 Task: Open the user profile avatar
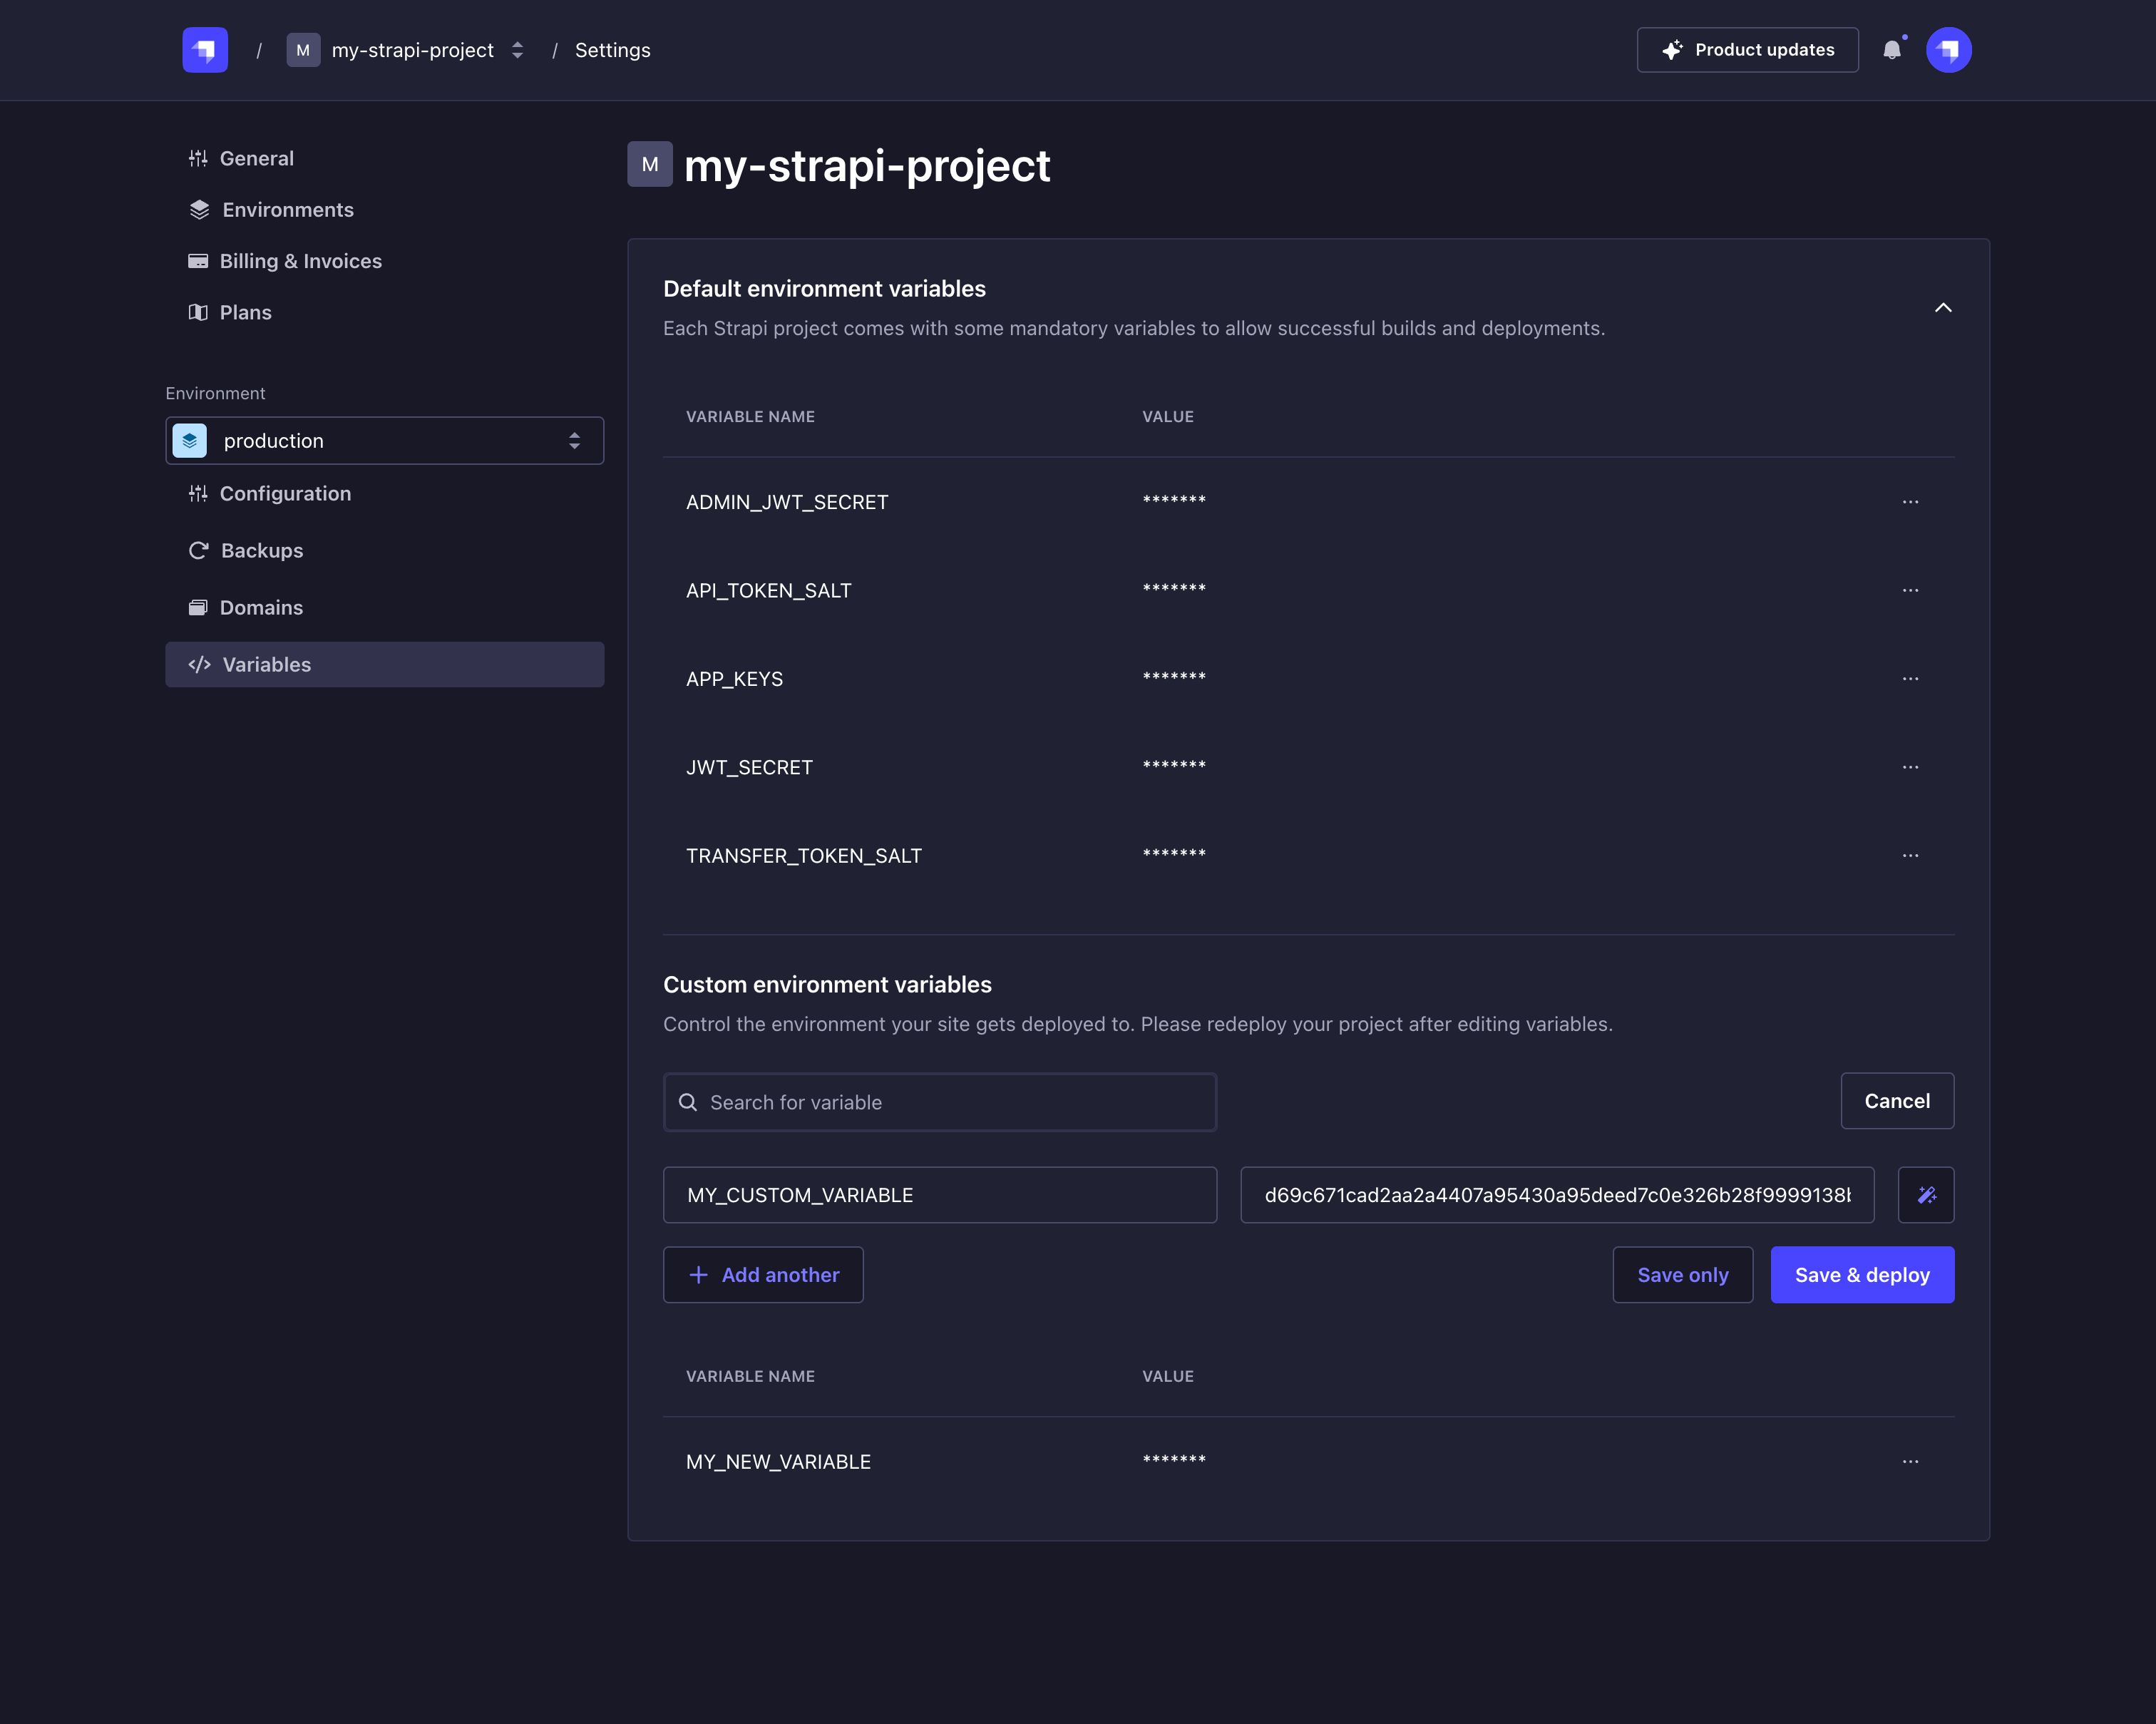pos(1949,50)
